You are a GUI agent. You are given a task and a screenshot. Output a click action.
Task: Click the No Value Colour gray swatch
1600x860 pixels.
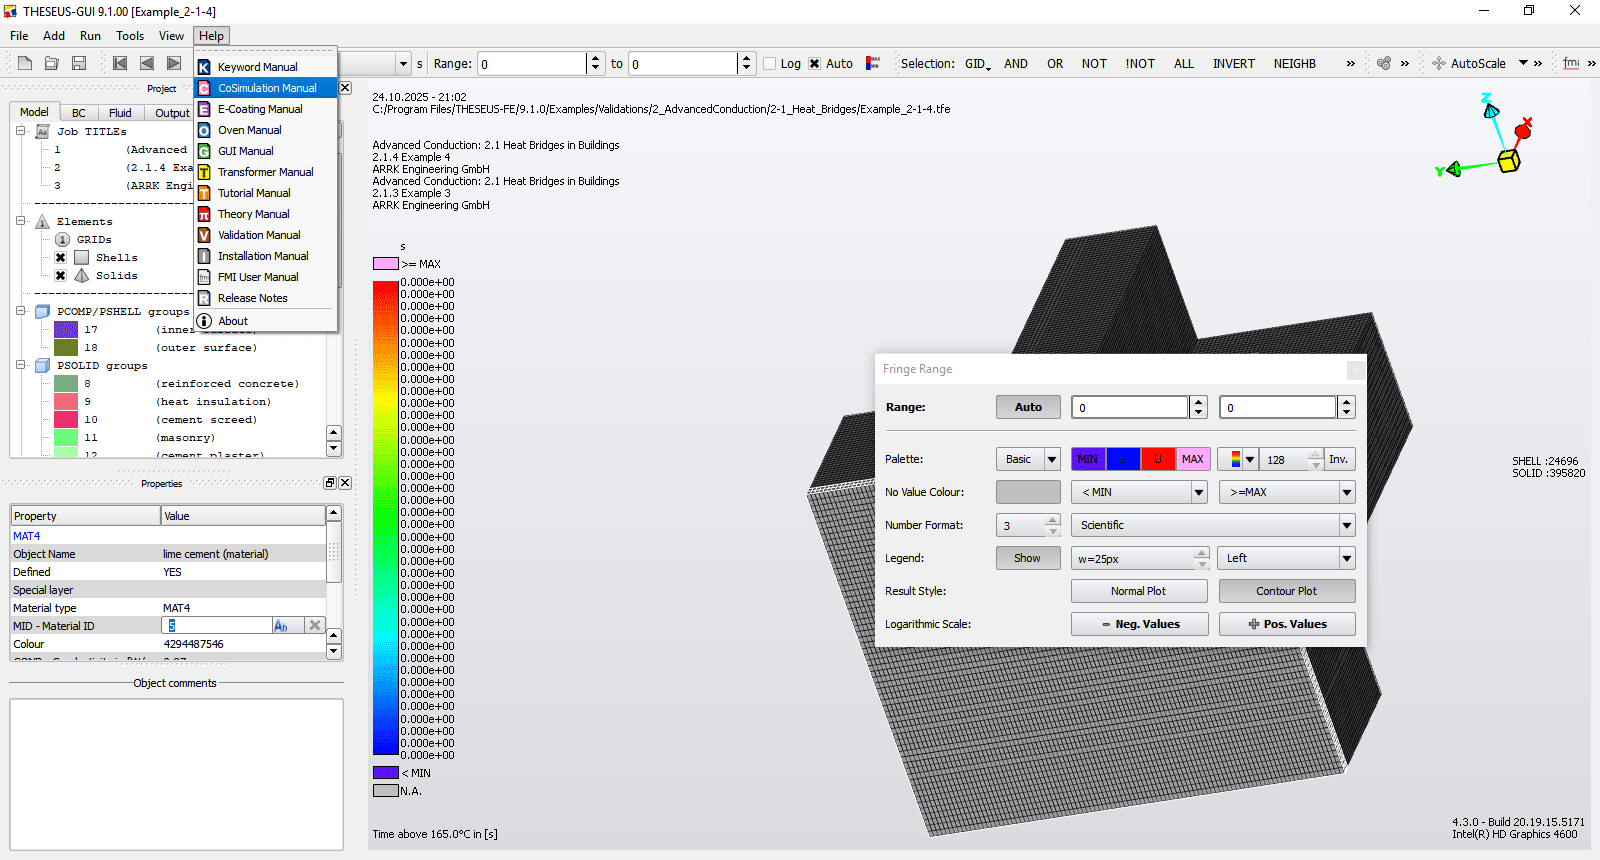pyautogui.click(x=1027, y=492)
